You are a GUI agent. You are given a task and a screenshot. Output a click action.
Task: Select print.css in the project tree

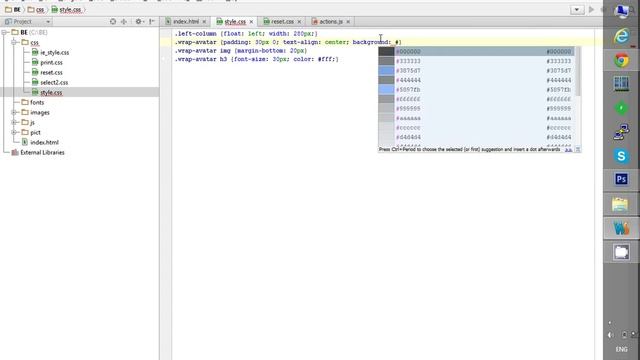click(47, 62)
